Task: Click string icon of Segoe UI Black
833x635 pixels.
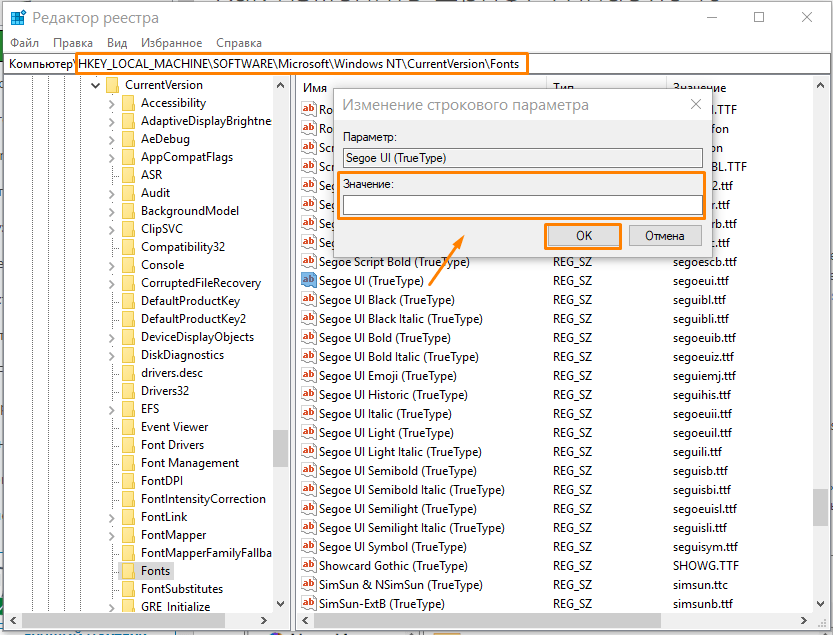Action: click(309, 299)
